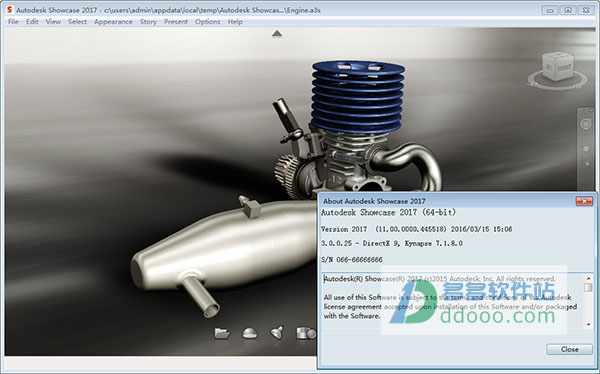Screen dimensions: 600x374
Task: Open the Story menu
Action: tap(148, 22)
